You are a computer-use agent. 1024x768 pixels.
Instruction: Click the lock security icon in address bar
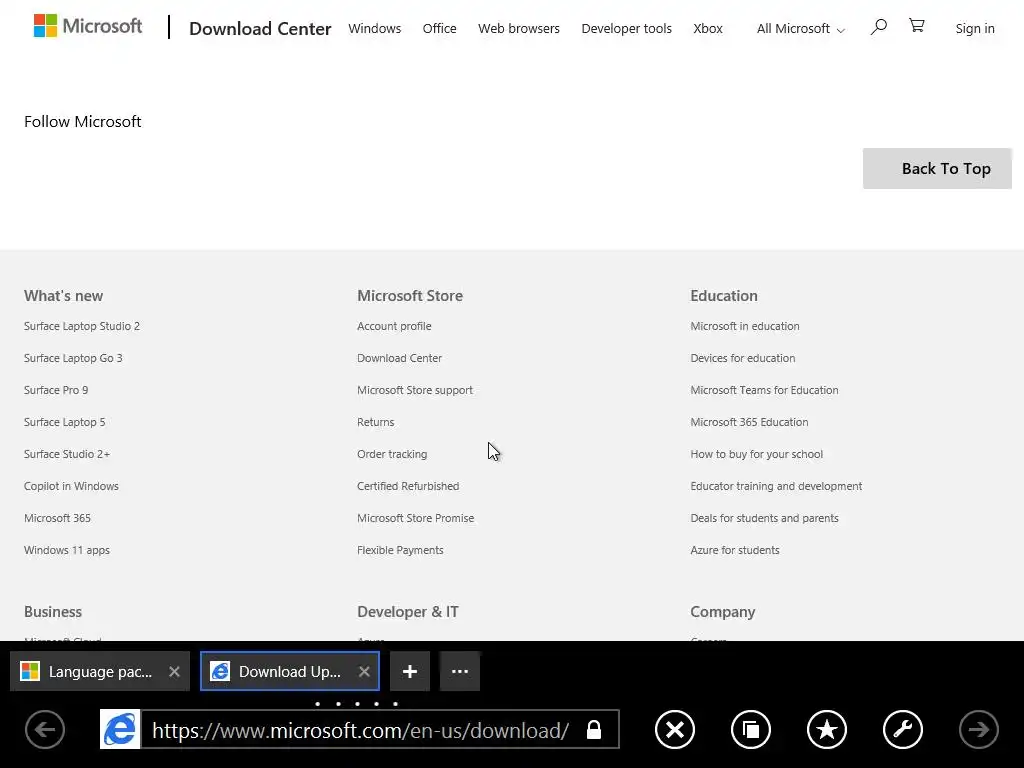click(594, 729)
